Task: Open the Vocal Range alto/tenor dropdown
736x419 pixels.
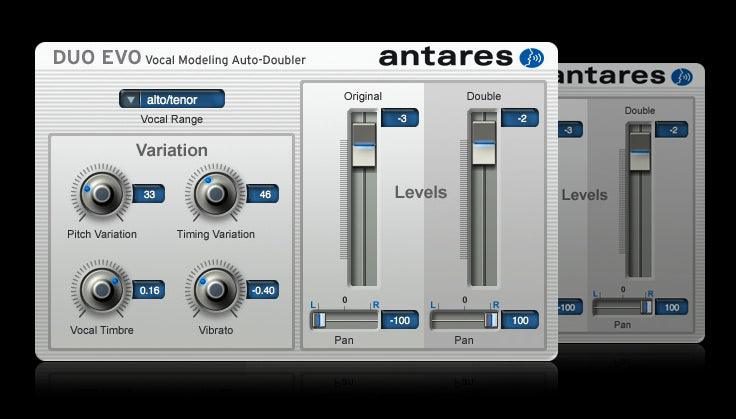Action: coord(172,99)
